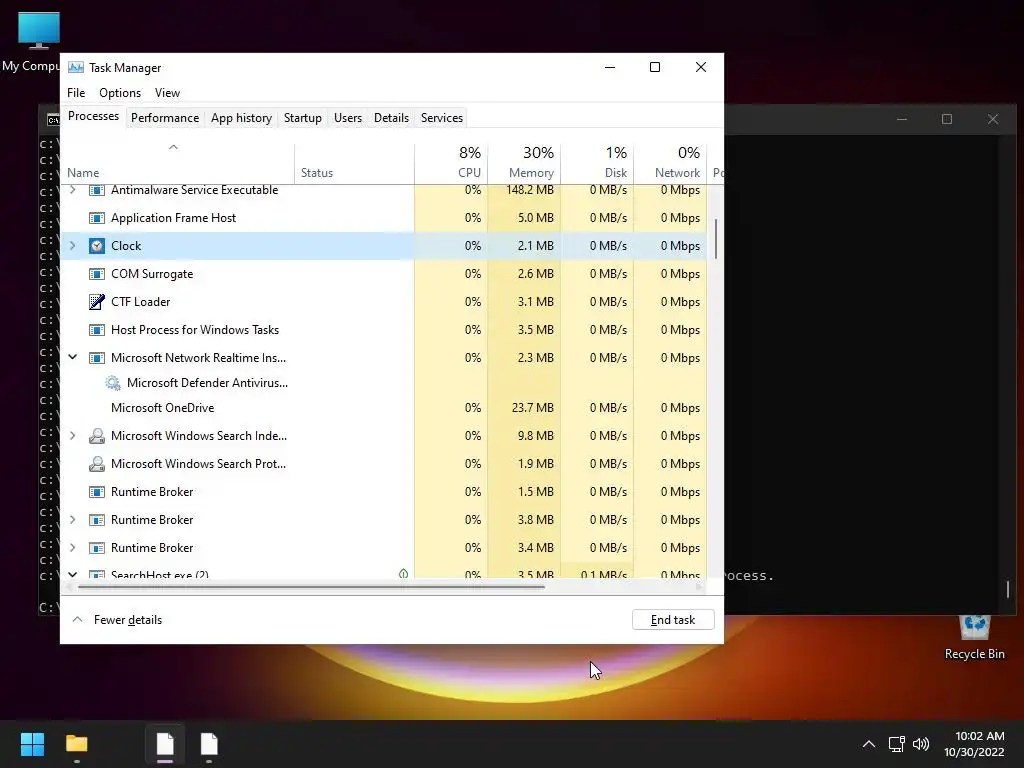Screen dimensions: 1024x768
Task: Open the clock and date in taskbar
Action: tap(974, 744)
